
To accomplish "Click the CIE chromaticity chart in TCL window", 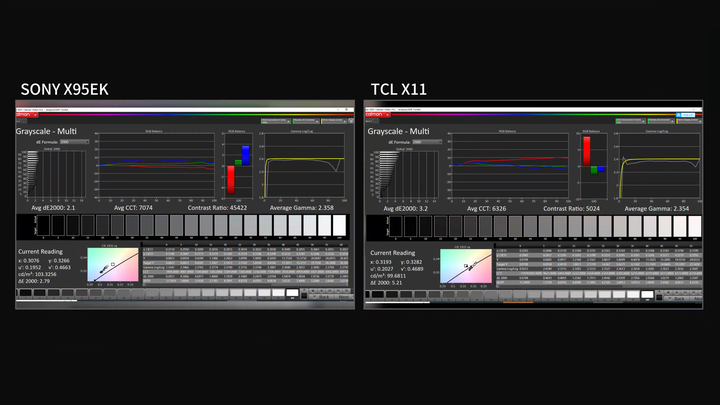I will pos(466,266).
